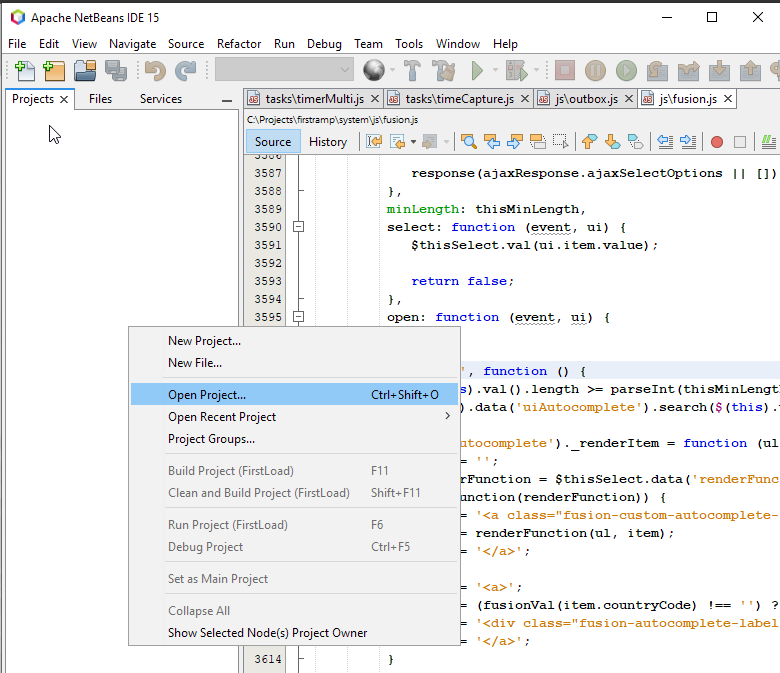
Task: Click the New File toolbar icon
Action: 23,70
